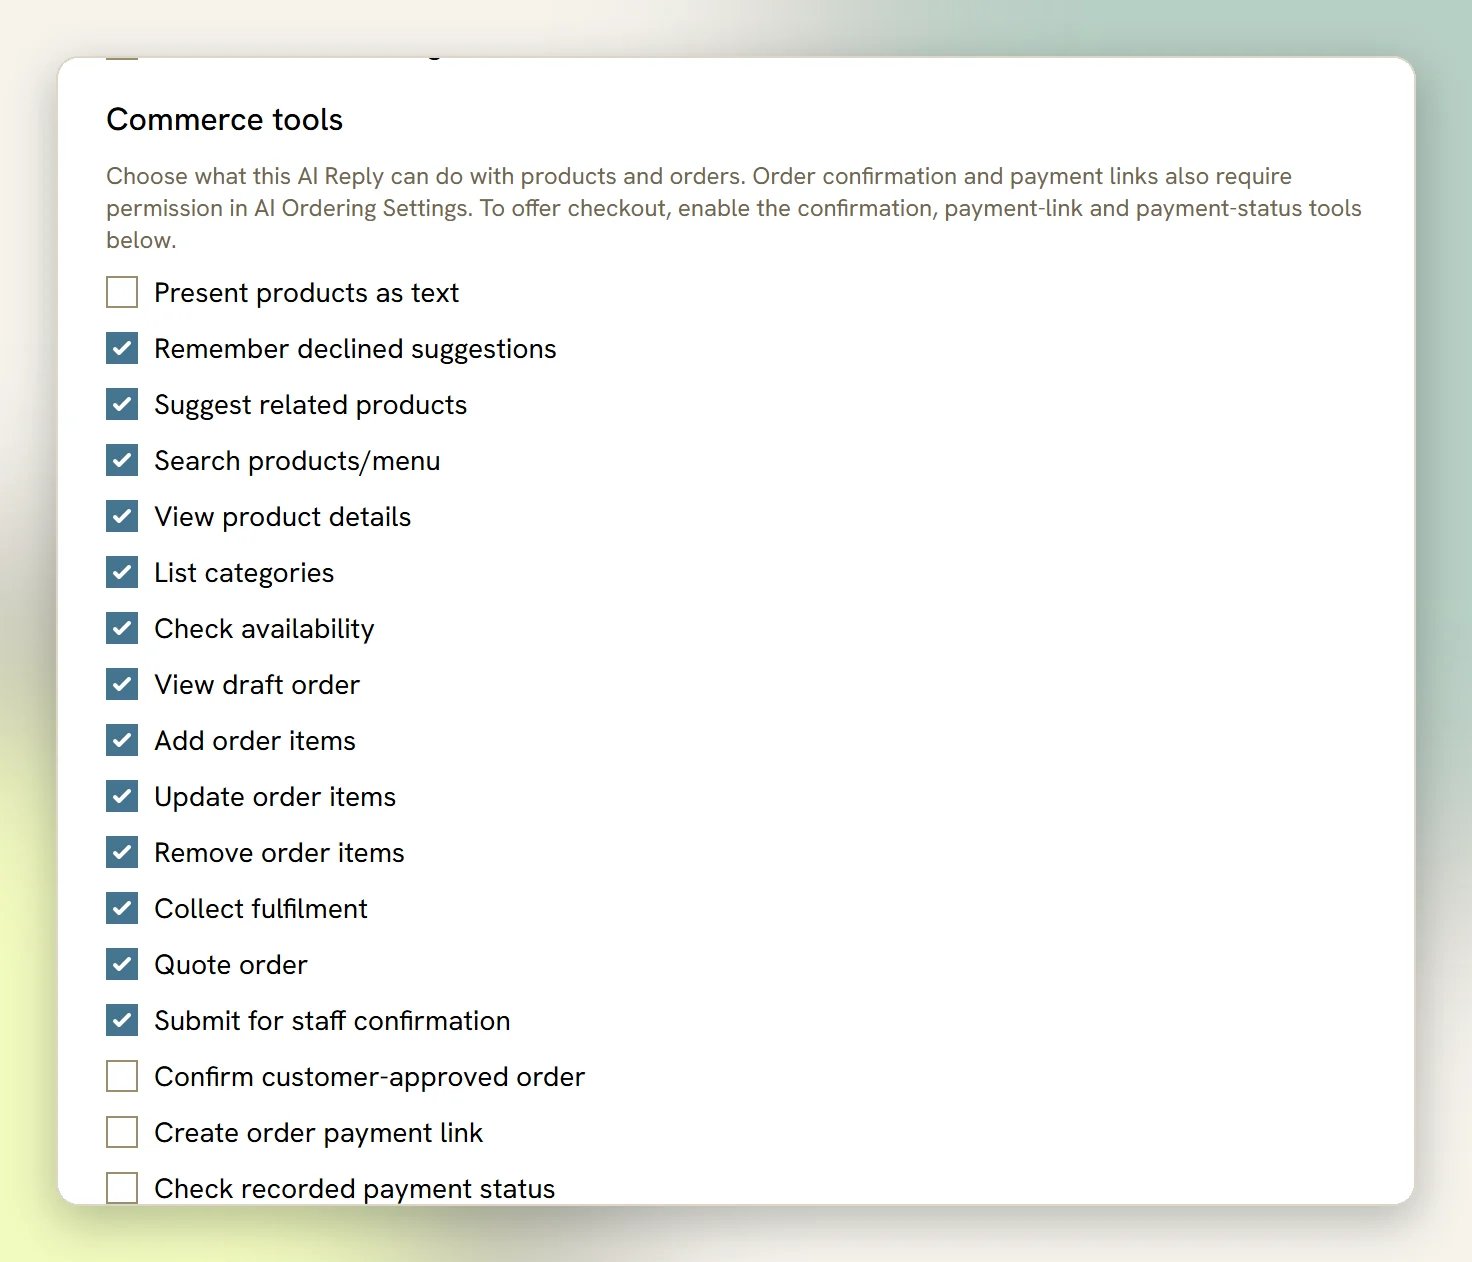1472x1262 pixels.
Task: Enable the Present products as text checkbox
Action: click(x=122, y=293)
